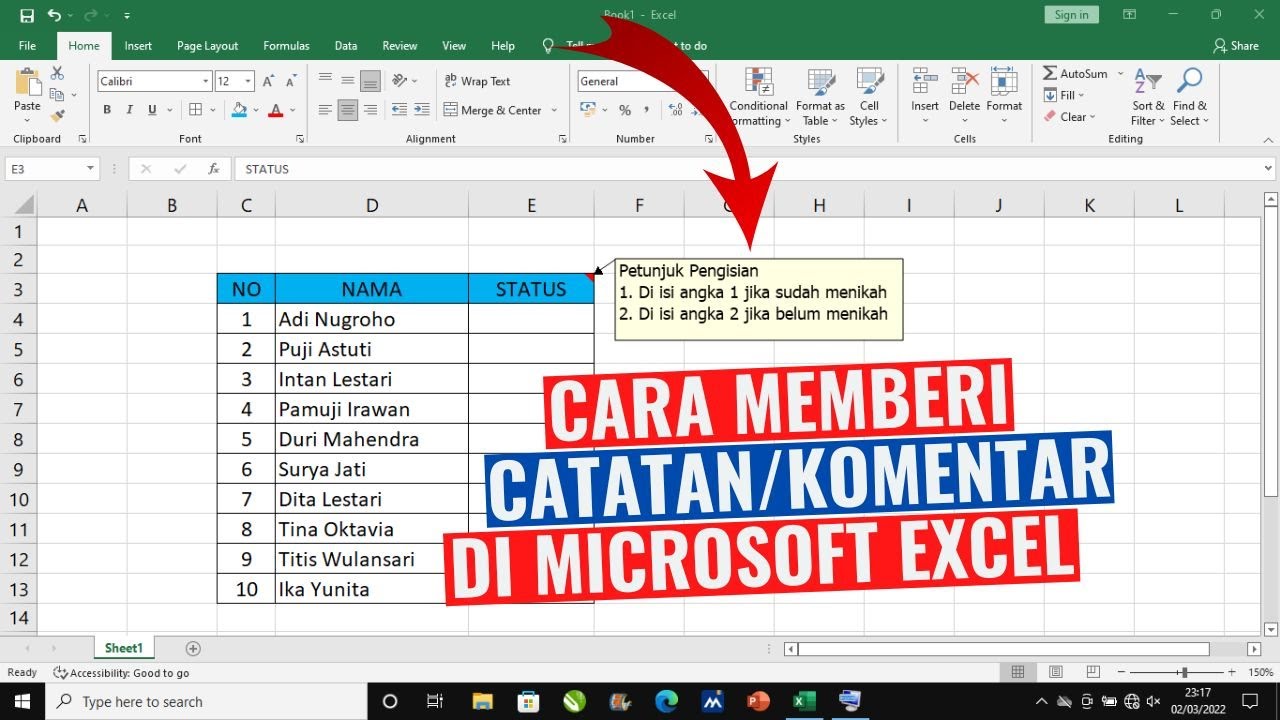Click the zoom in plus button
Screen dimensions: 1280x720
point(1231,673)
